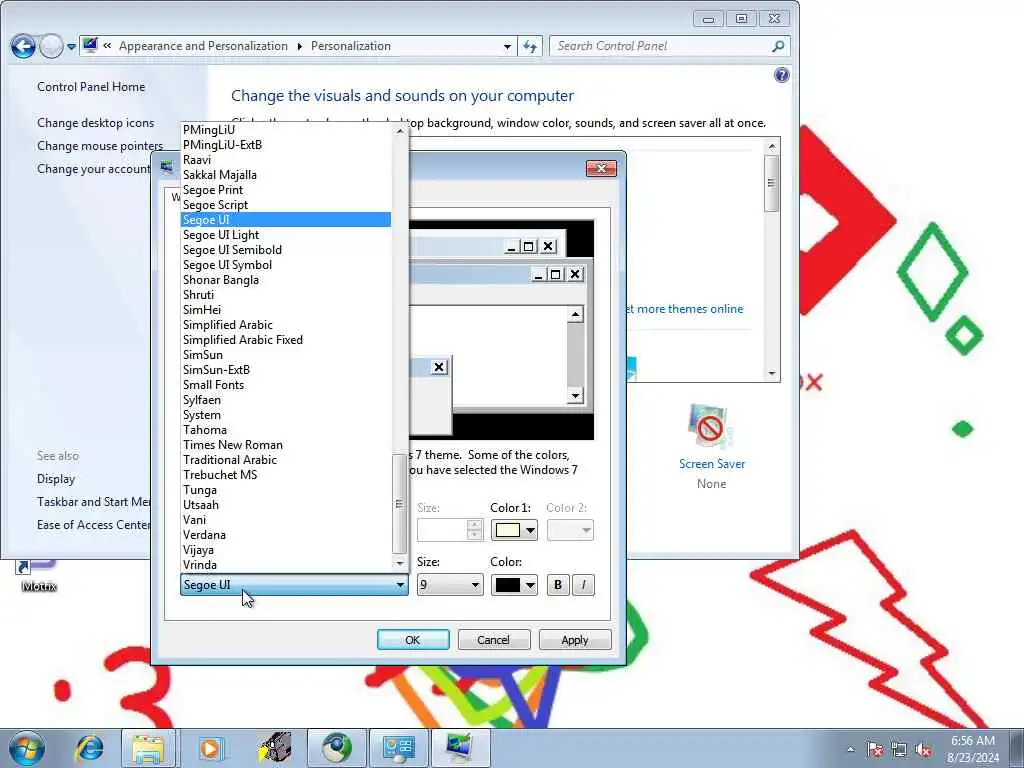The height and width of the screenshot is (768, 1024).
Task: Select Segoe Print font
Action: click(x=286, y=190)
